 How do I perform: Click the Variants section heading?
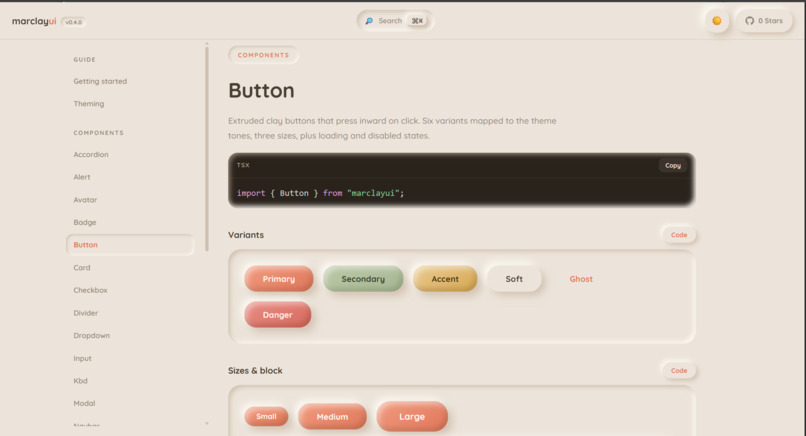(246, 235)
